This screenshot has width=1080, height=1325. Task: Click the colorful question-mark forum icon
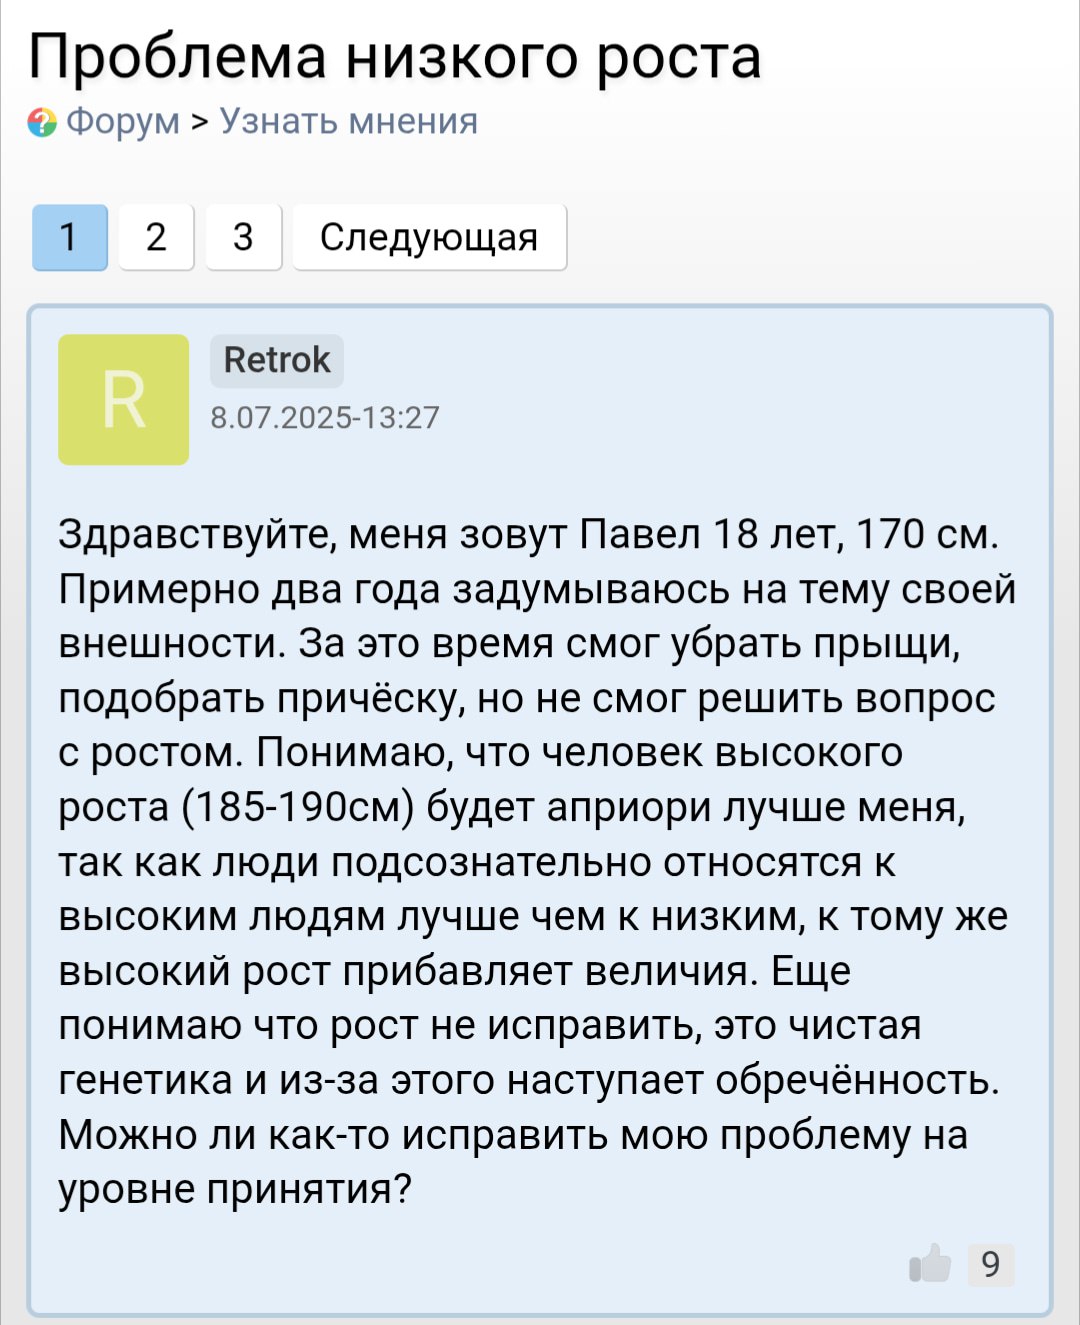tap(42, 122)
